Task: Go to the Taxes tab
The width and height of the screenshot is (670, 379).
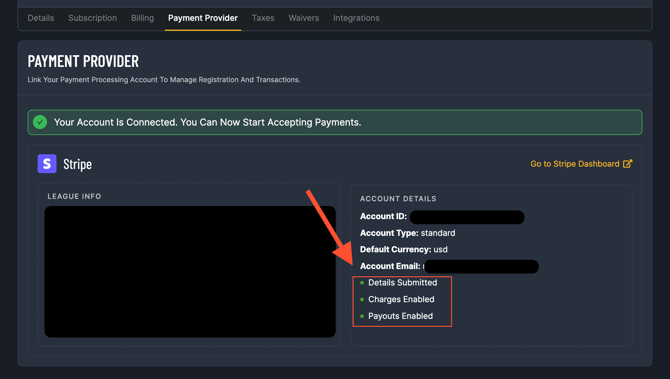Action: coord(263,18)
